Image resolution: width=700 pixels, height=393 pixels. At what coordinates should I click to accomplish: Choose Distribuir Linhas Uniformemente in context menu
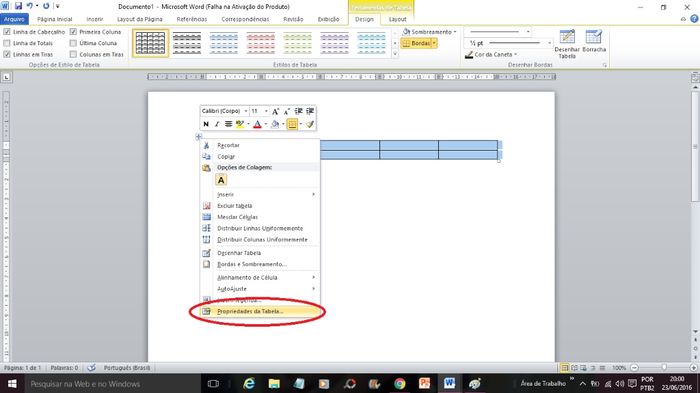click(260, 228)
